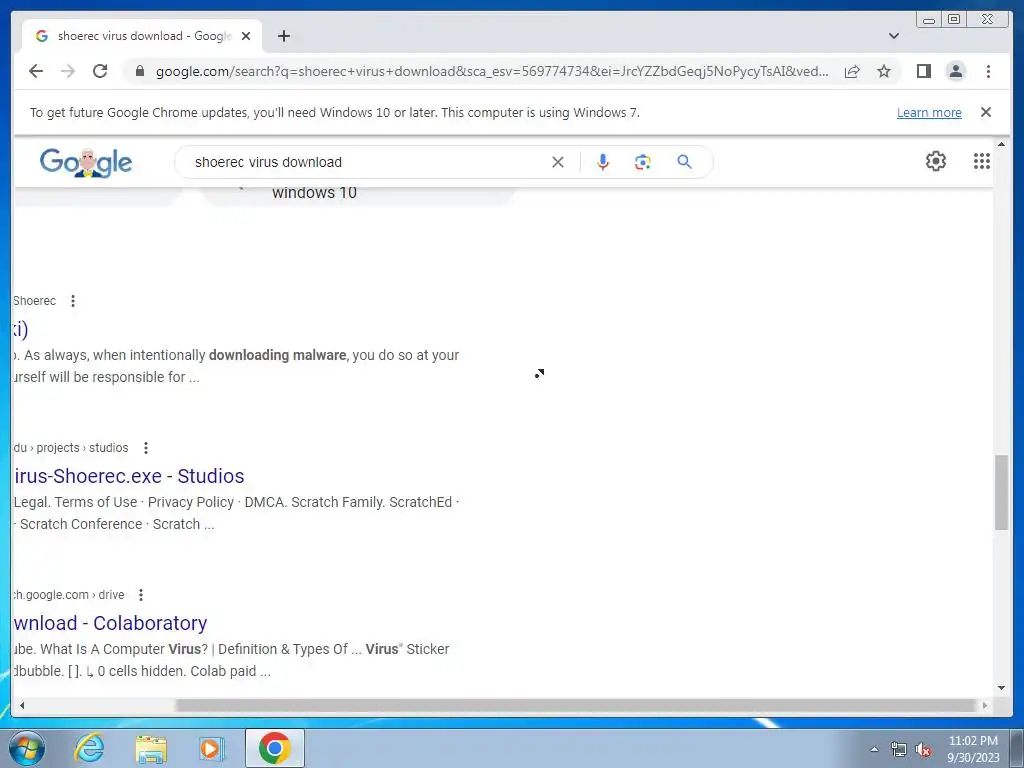Open options for the Shoerec result
Viewport: 1024px width, 768px height.
(x=73, y=301)
